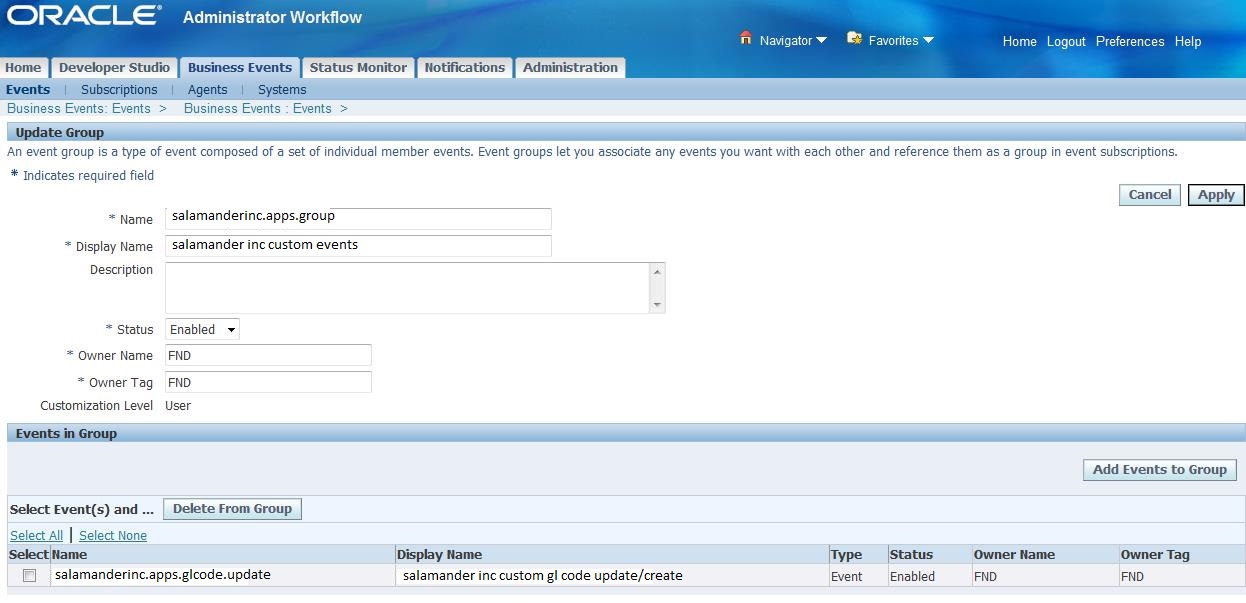Select the Business Events tab
The width and height of the screenshot is (1246, 603).
[x=240, y=67]
